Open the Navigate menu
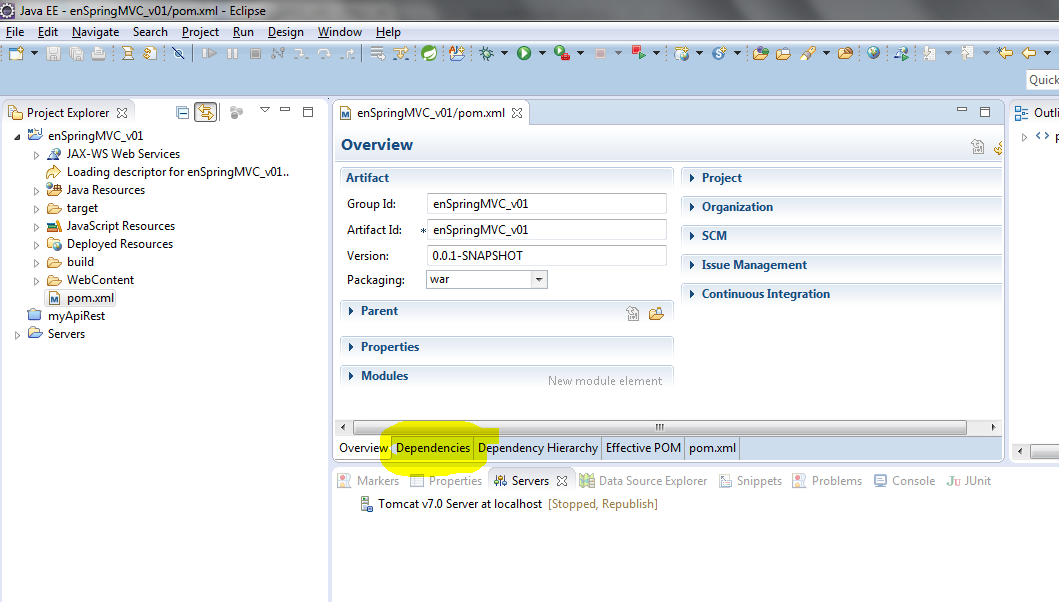The height and width of the screenshot is (602, 1059). [95, 32]
